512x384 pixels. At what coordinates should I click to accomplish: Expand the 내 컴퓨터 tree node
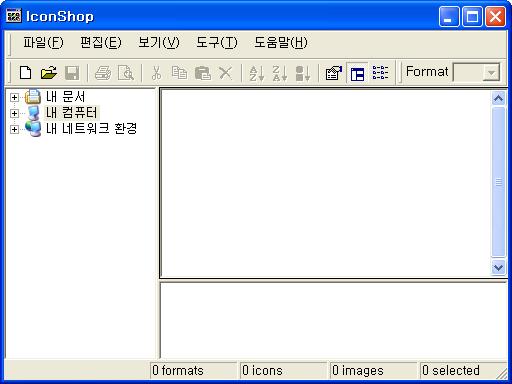pos(14,113)
